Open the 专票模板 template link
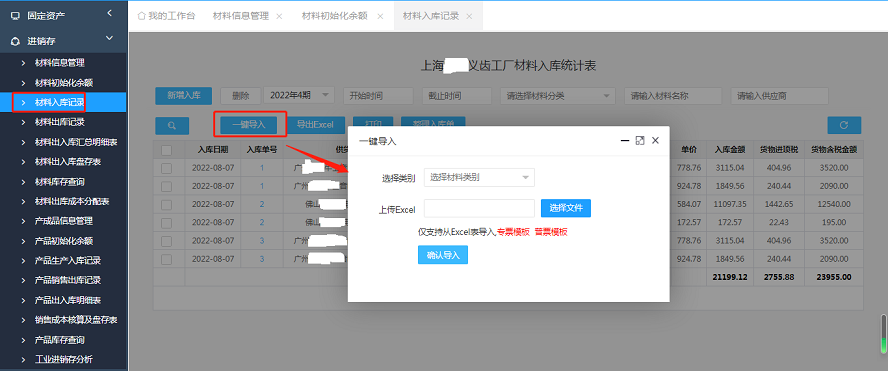 pos(514,232)
